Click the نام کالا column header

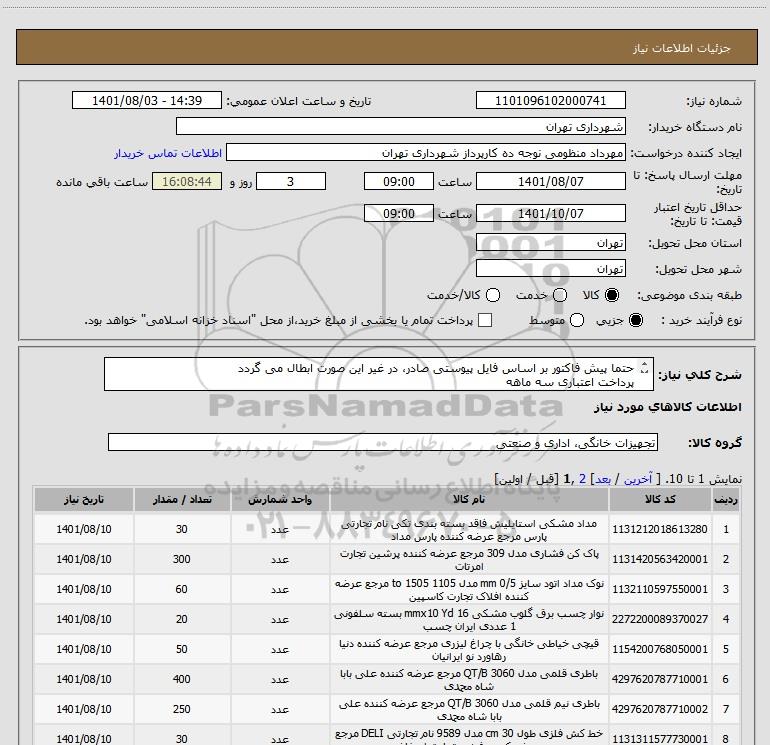(x=469, y=499)
